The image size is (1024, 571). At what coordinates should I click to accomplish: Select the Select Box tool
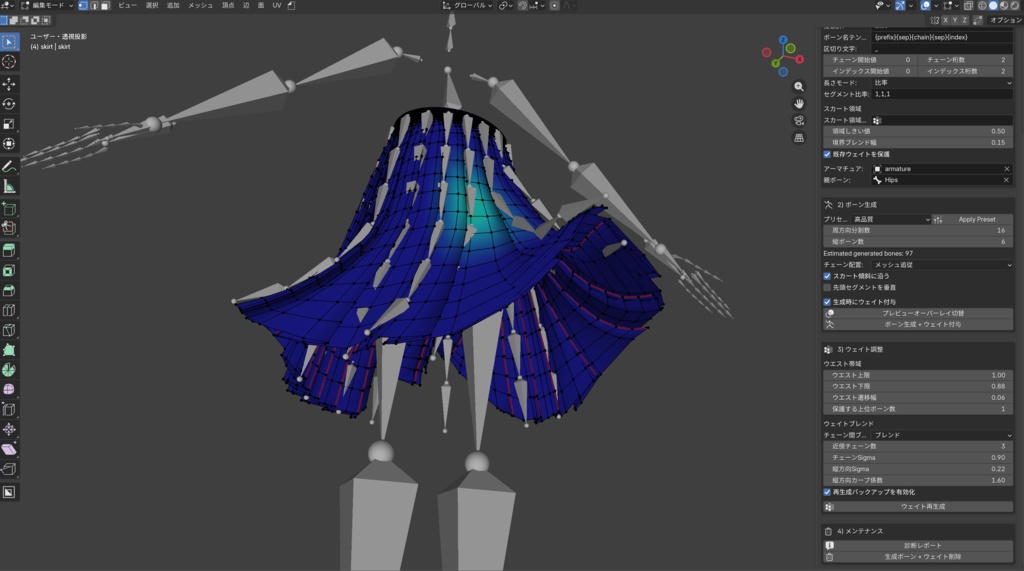[9, 42]
